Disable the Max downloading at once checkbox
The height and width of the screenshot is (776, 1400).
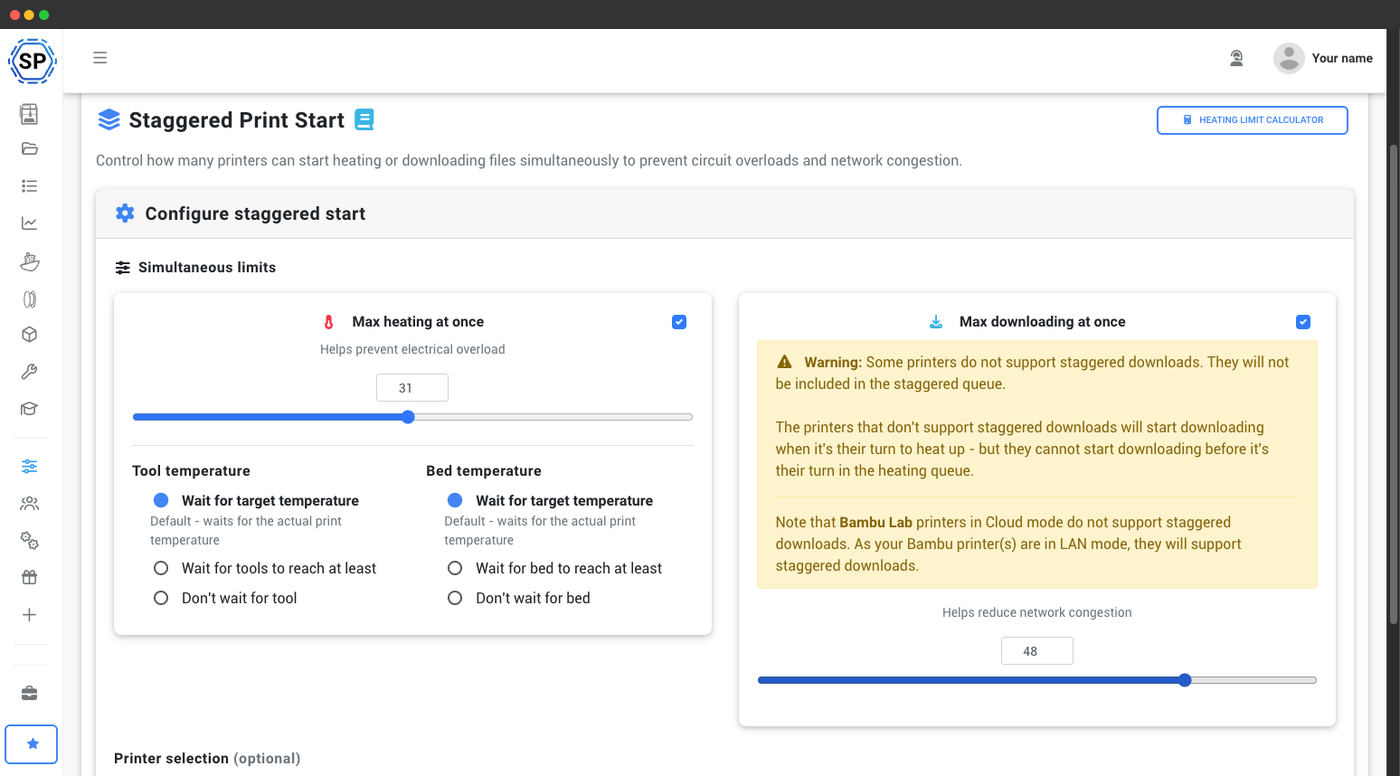[1303, 322]
